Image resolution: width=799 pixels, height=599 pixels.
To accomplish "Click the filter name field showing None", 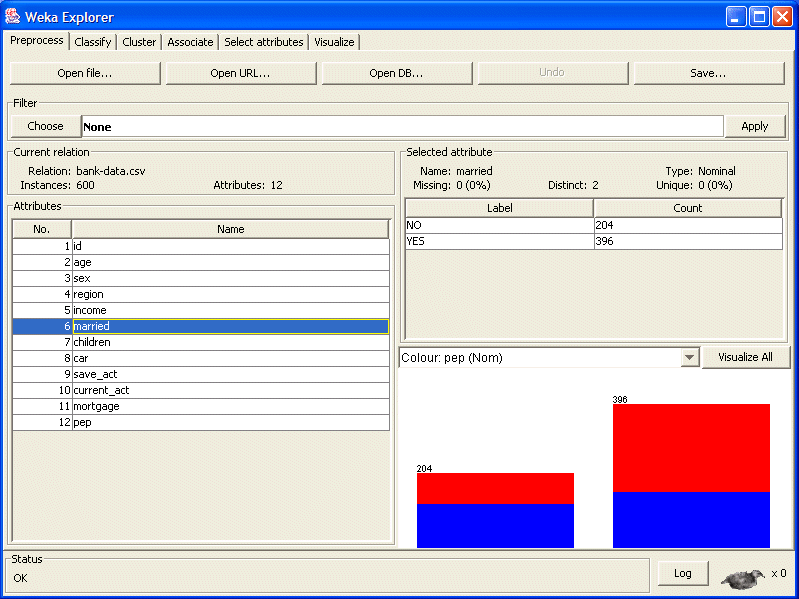I will [401, 127].
